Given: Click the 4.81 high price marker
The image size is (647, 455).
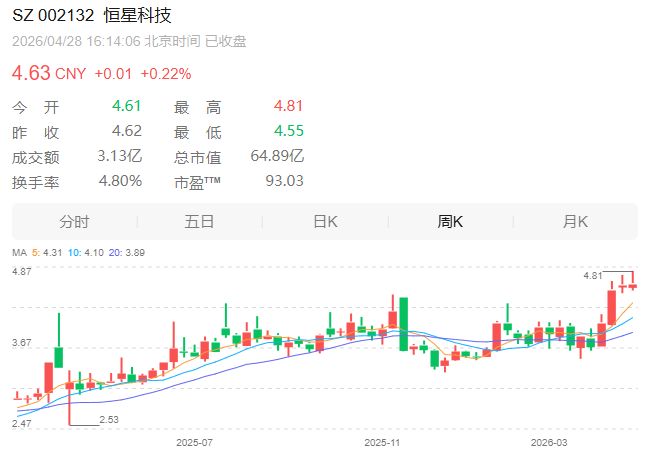Looking at the screenshot, I should tap(593, 276).
